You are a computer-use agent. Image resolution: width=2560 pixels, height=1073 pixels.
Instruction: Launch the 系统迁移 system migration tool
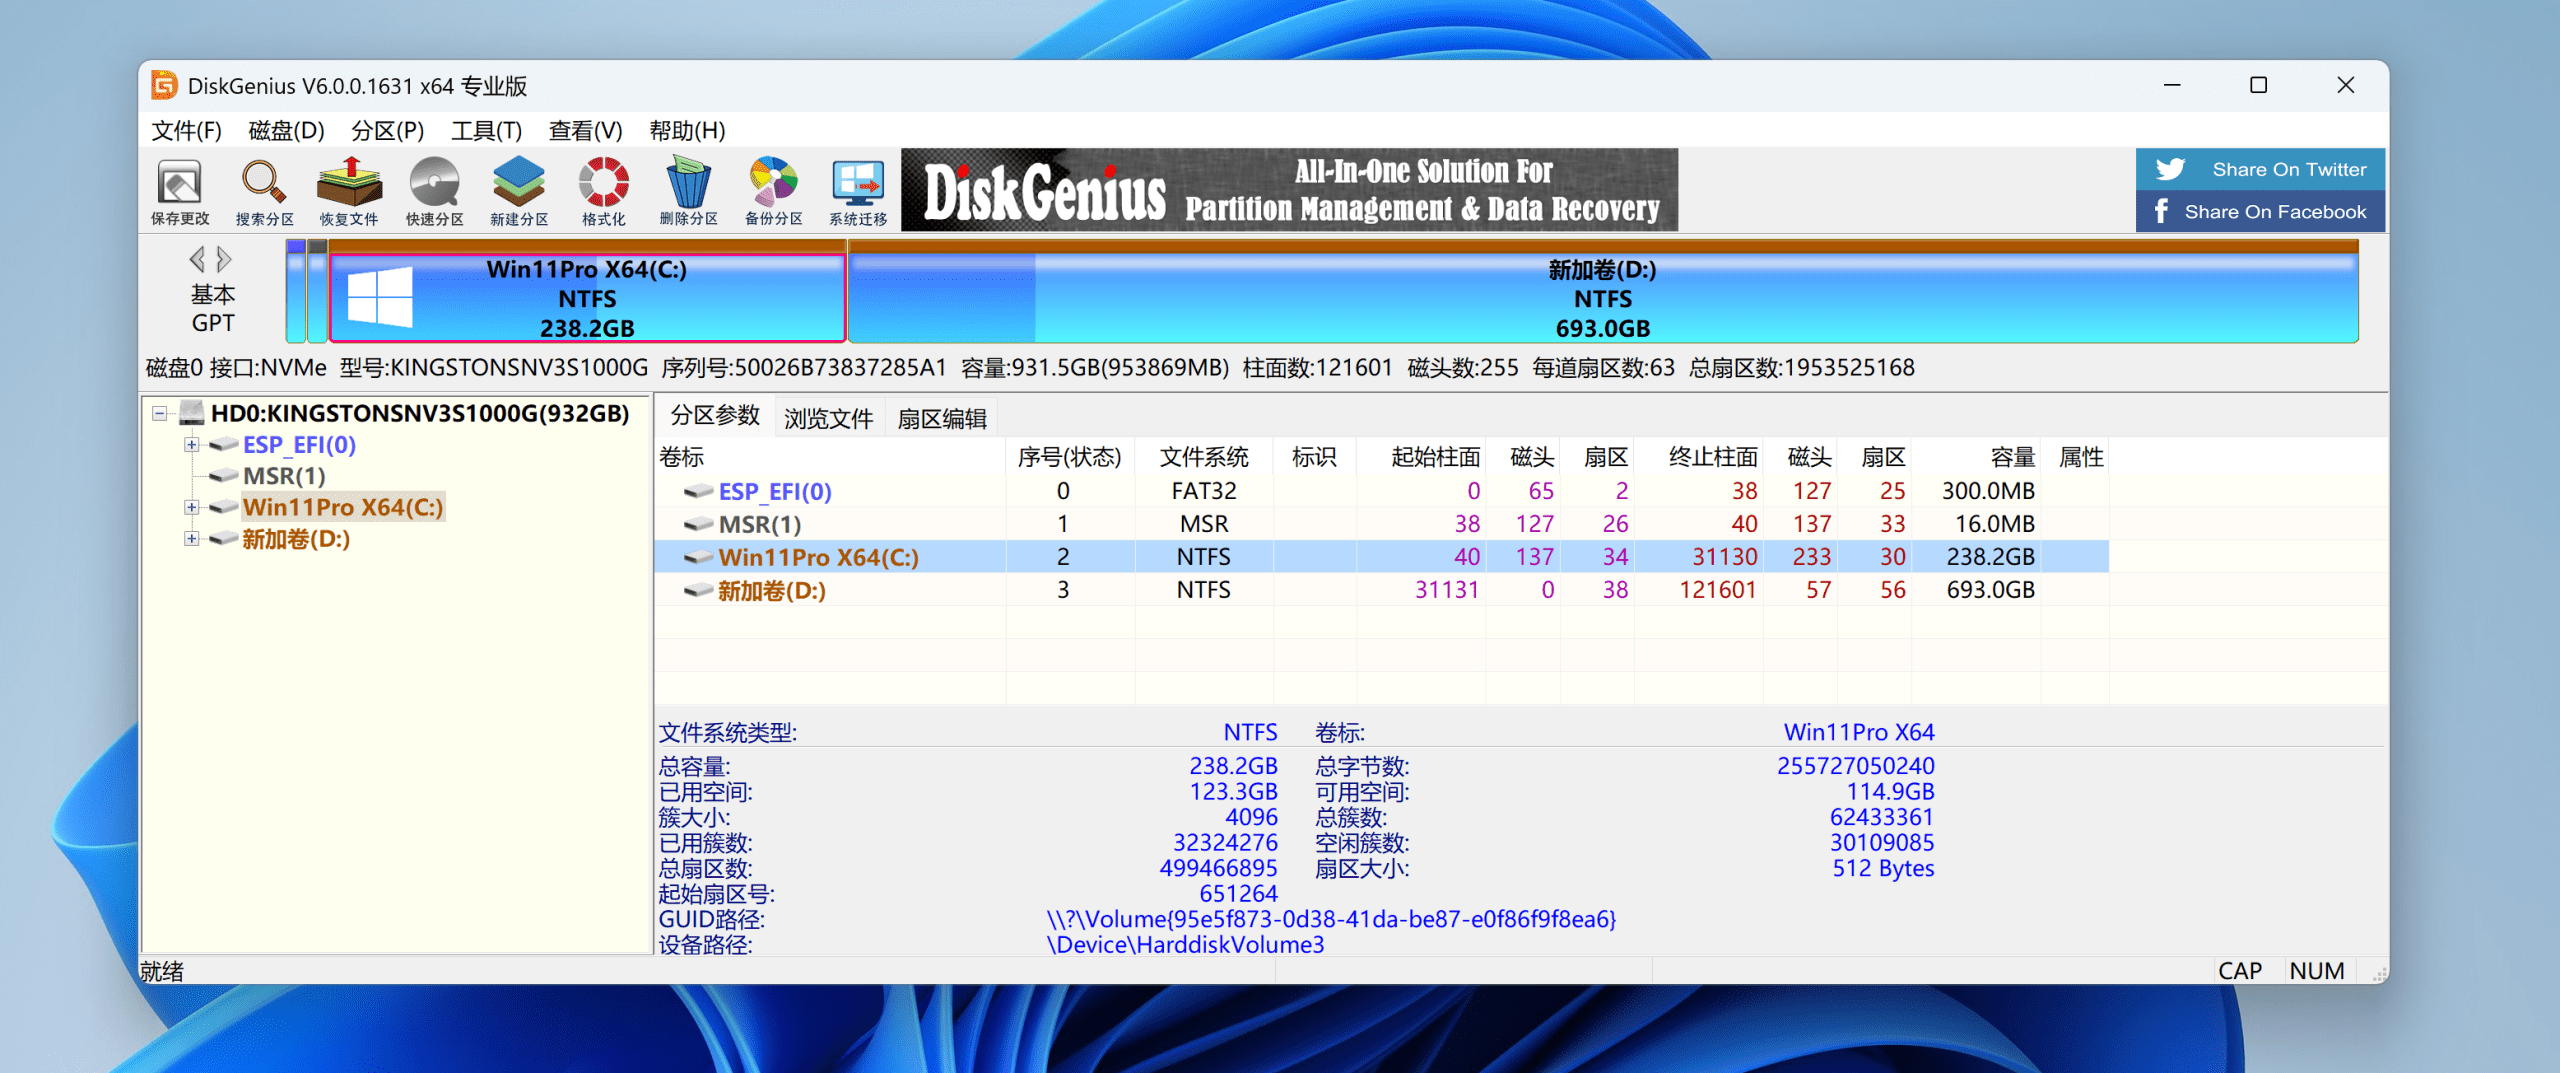858,191
